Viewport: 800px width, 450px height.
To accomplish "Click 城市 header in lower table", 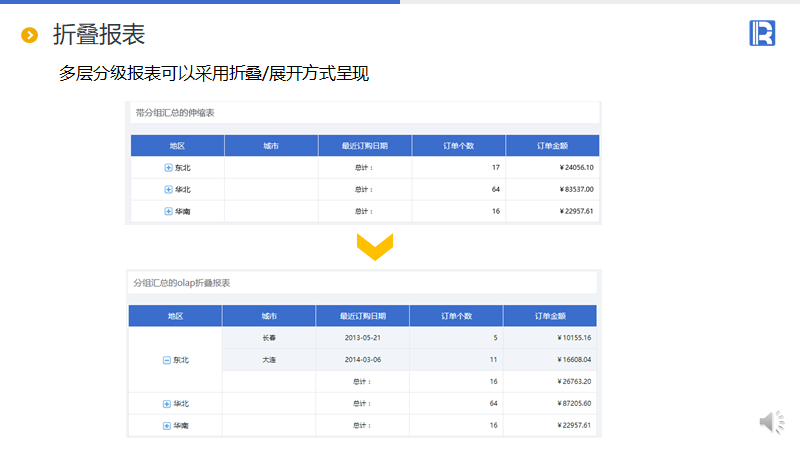I will tap(268, 316).
